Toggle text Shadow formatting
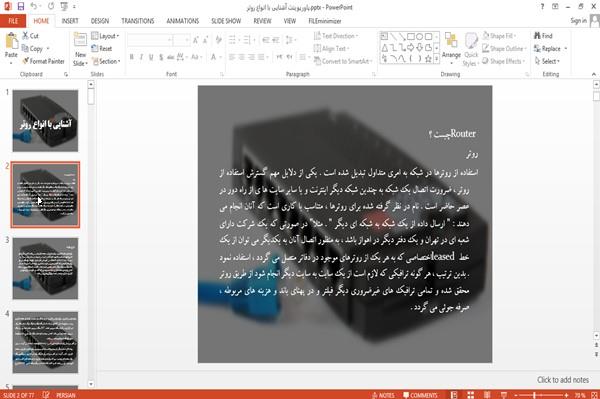600x399 pixels. point(161,57)
